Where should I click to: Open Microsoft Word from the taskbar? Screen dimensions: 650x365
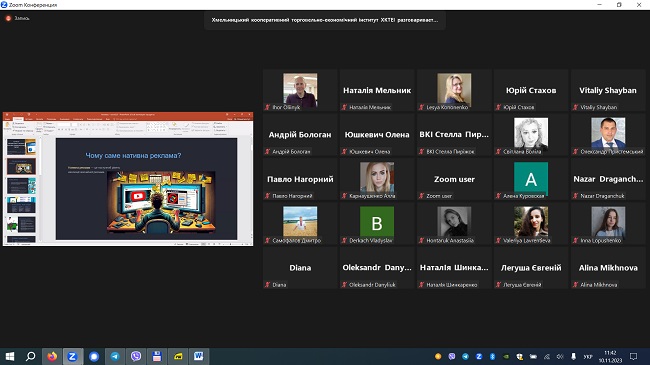(x=199, y=356)
